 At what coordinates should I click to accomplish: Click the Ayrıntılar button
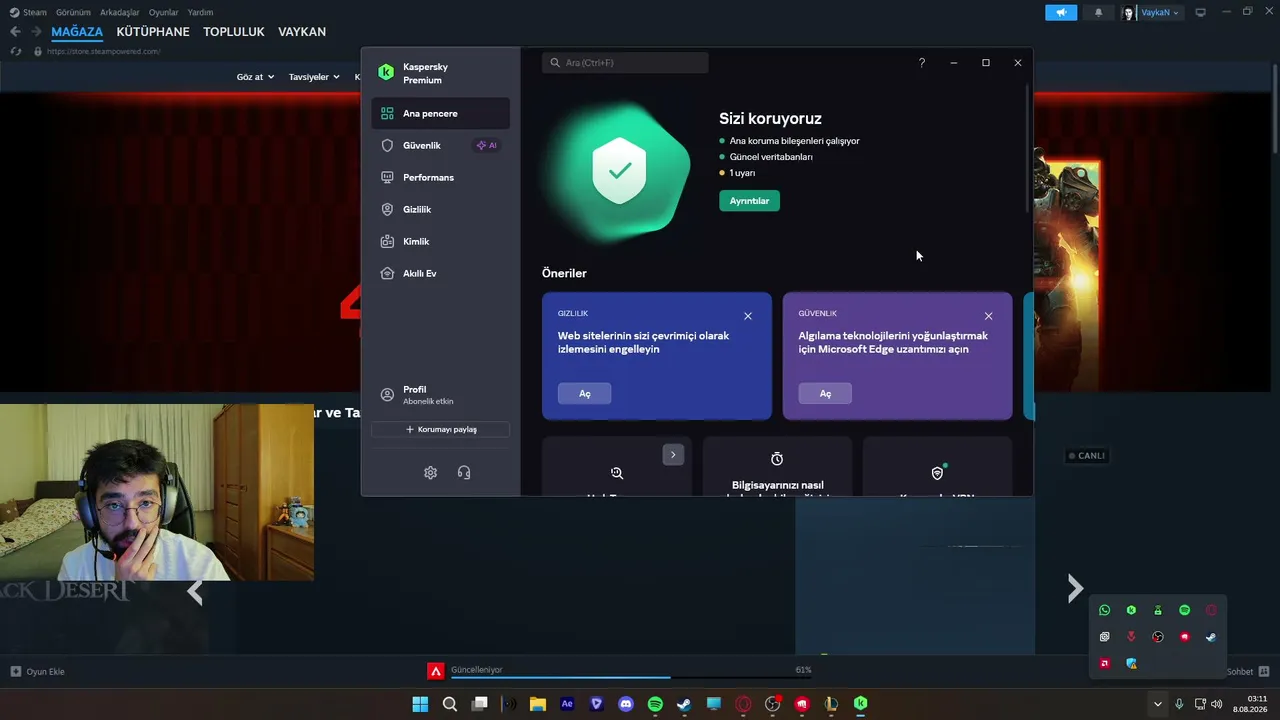[749, 201]
